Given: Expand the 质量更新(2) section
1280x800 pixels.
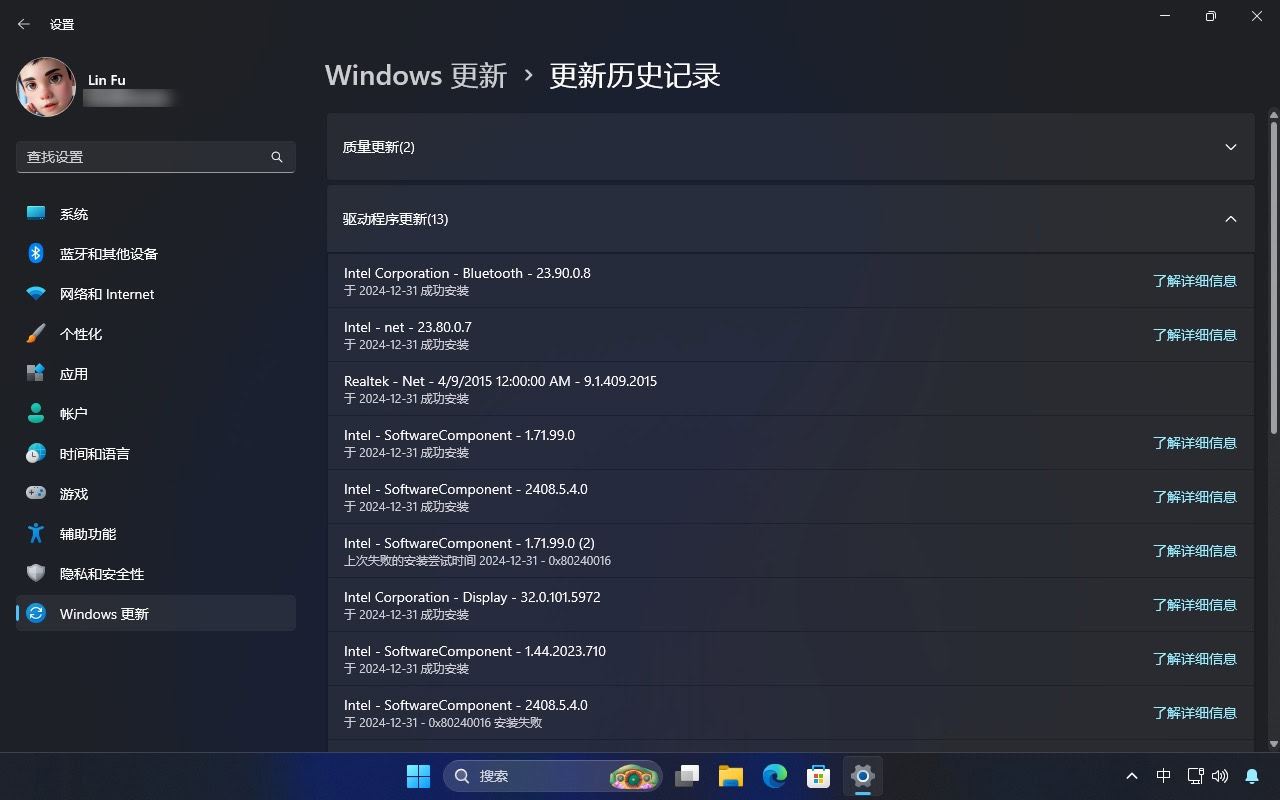Looking at the screenshot, I should click(790, 147).
